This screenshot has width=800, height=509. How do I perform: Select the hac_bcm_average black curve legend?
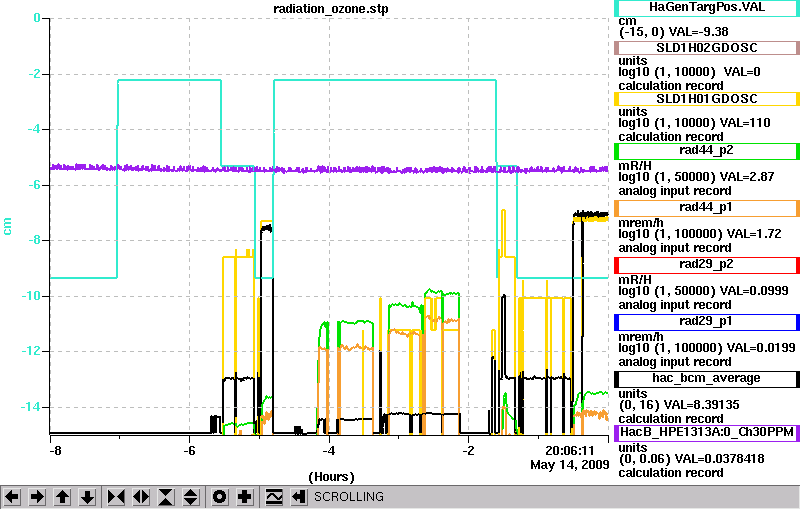pyautogui.click(x=707, y=379)
